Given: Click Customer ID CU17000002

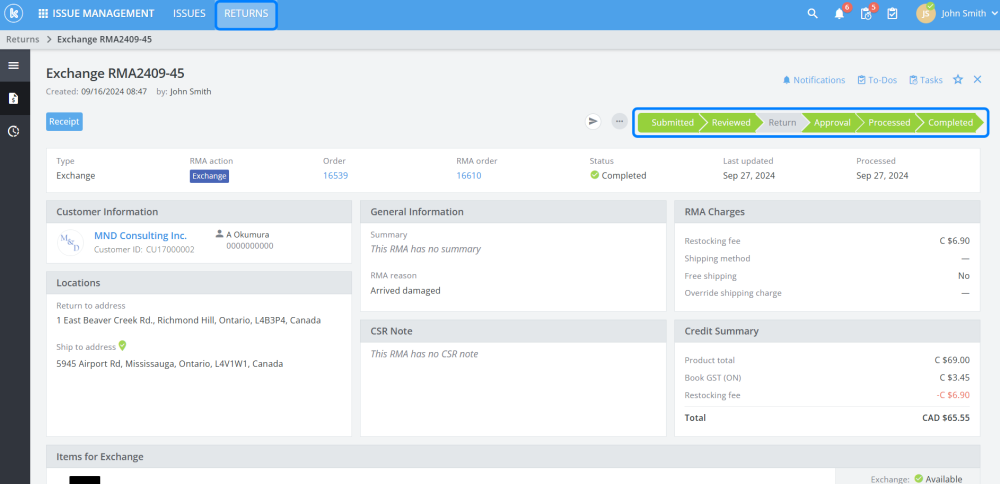Looking at the screenshot, I should (x=144, y=249).
